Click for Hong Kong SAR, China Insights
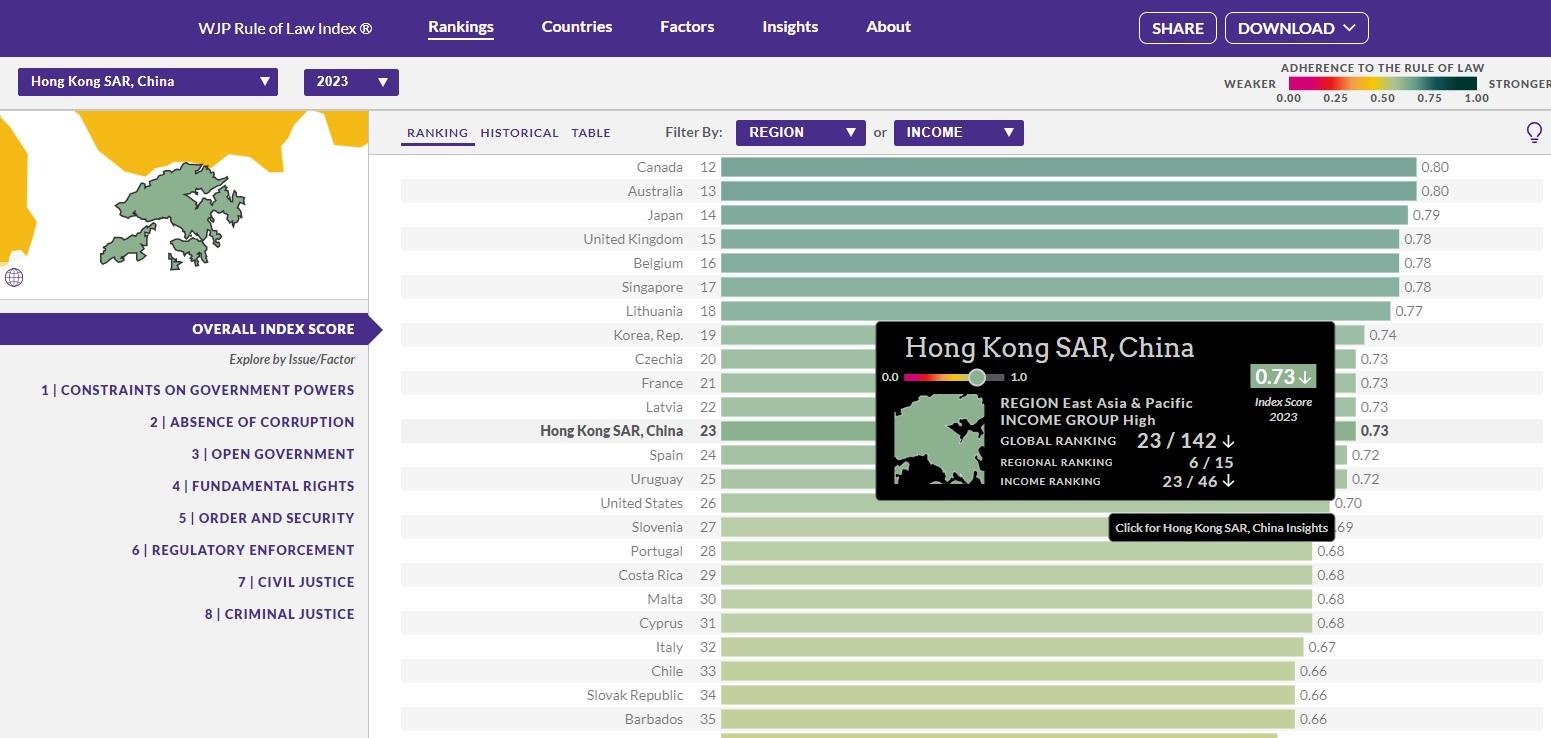1551x738 pixels. (1220, 527)
